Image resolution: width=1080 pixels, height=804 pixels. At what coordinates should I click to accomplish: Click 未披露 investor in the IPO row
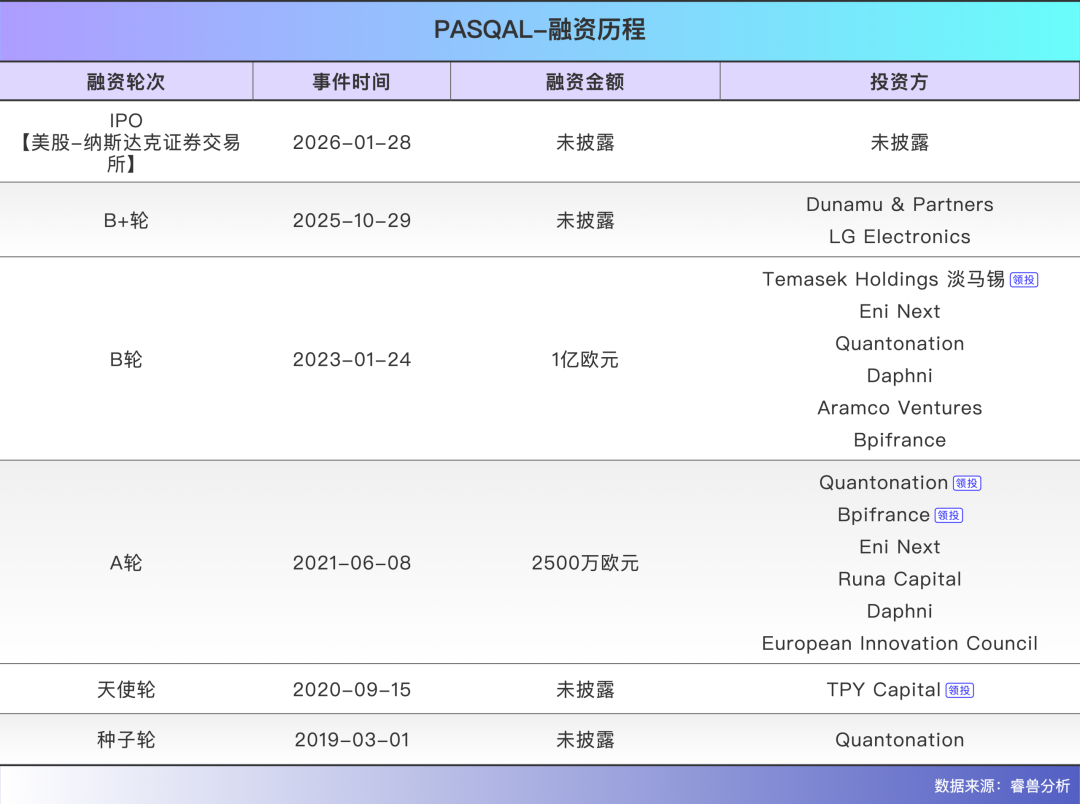(x=900, y=143)
